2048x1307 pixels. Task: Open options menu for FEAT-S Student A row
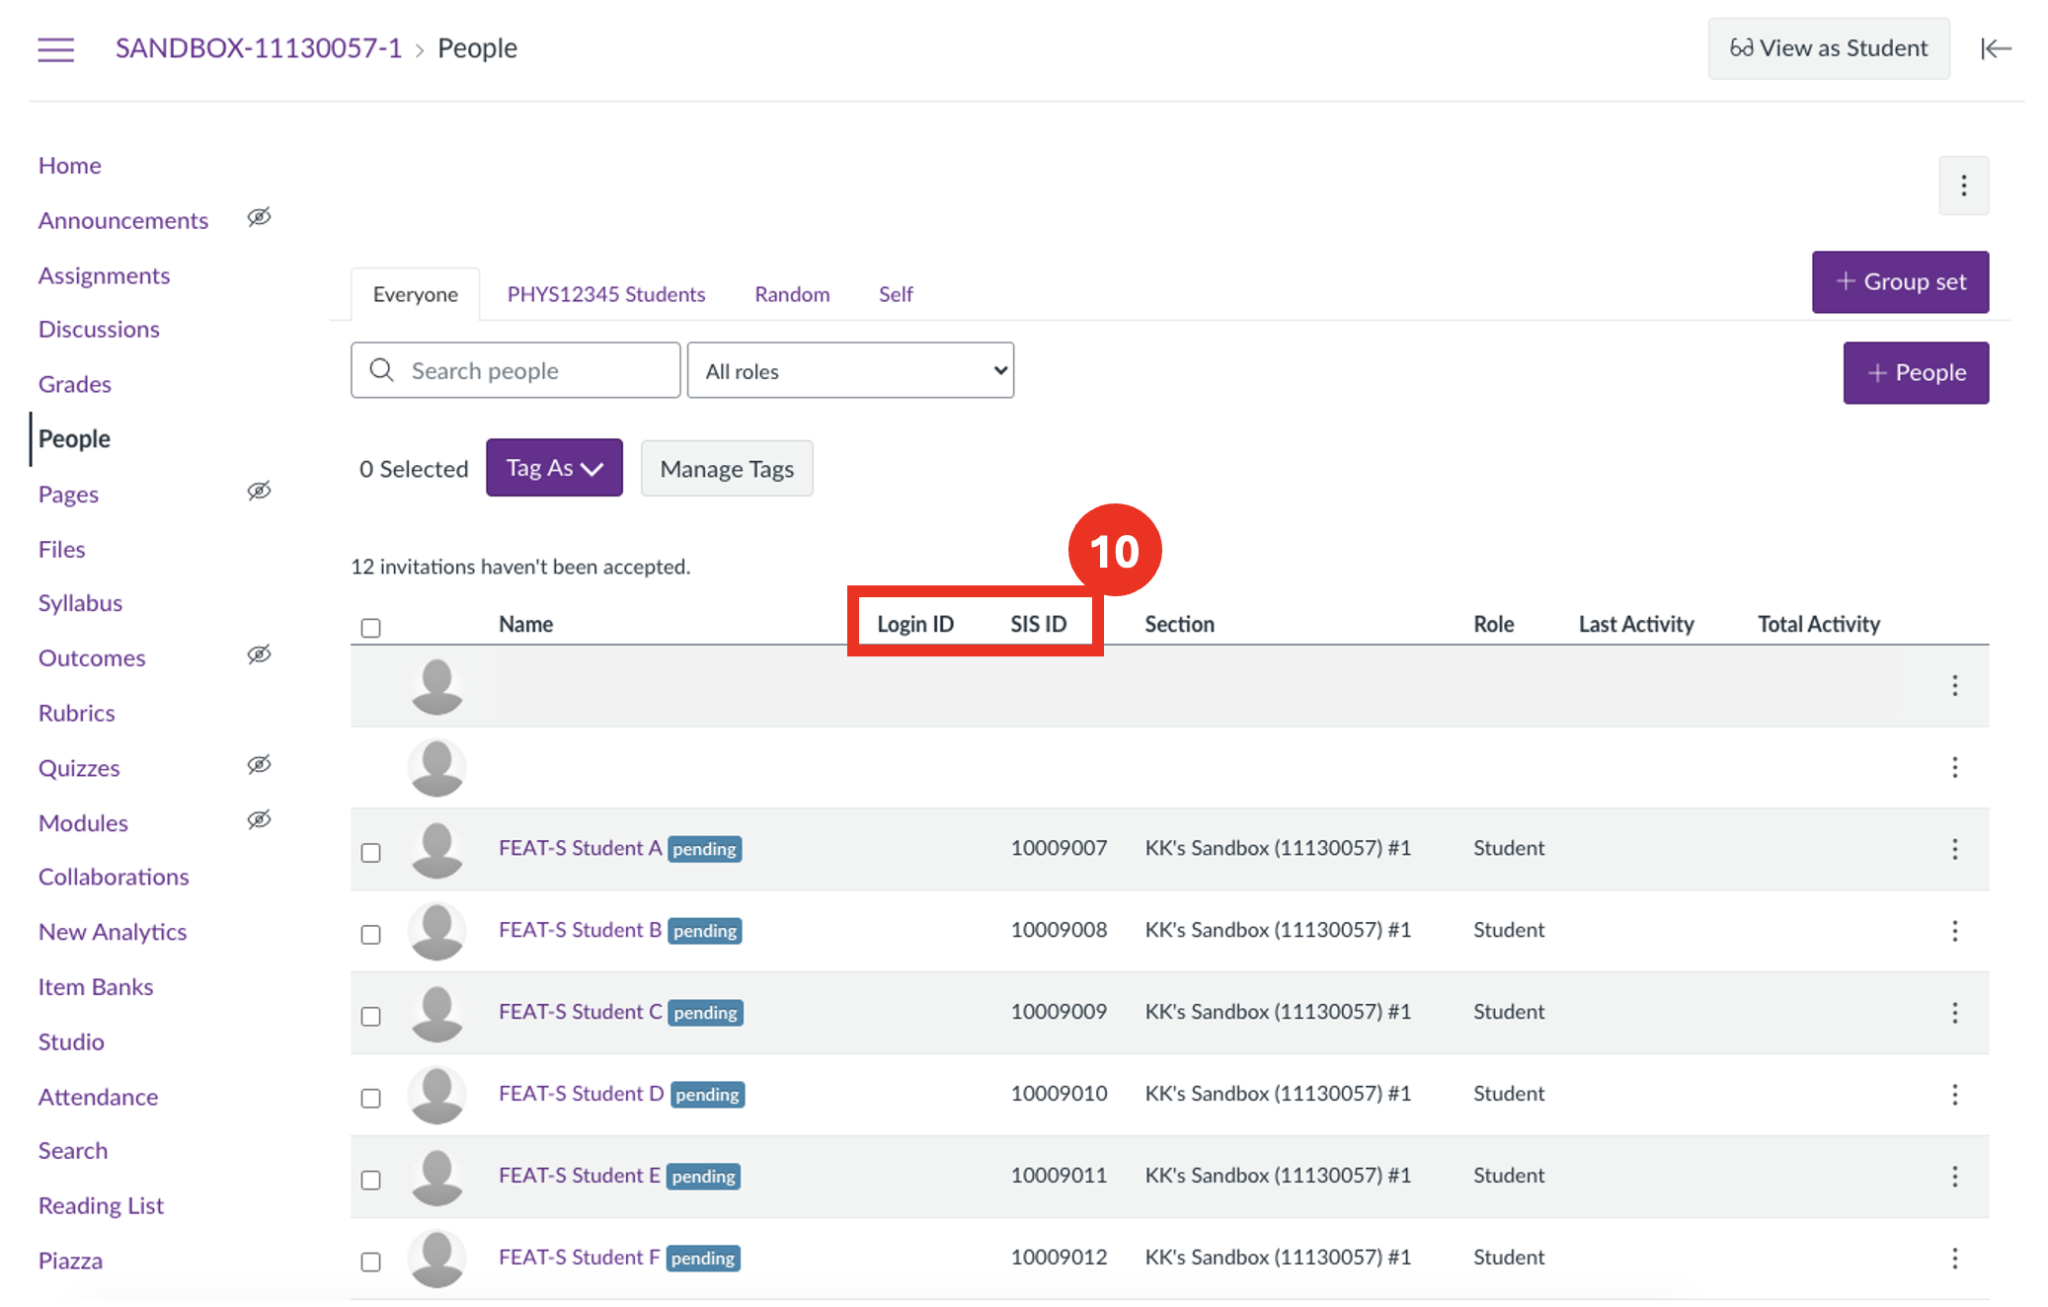pyautogui.click(x=1955, y=849)
